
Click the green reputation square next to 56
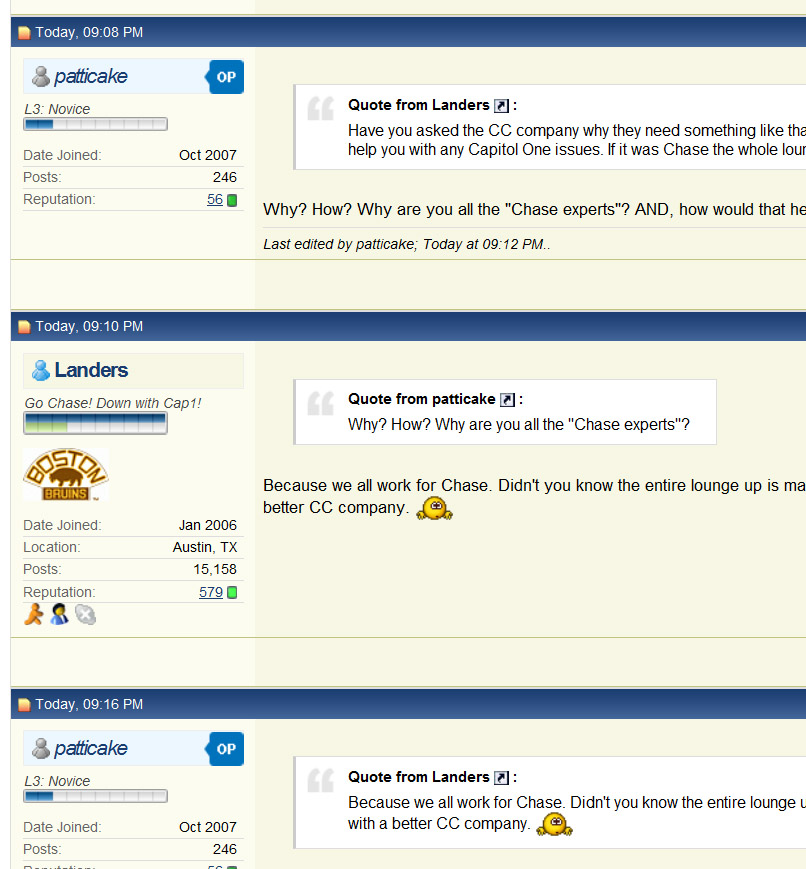click(232, 200)
